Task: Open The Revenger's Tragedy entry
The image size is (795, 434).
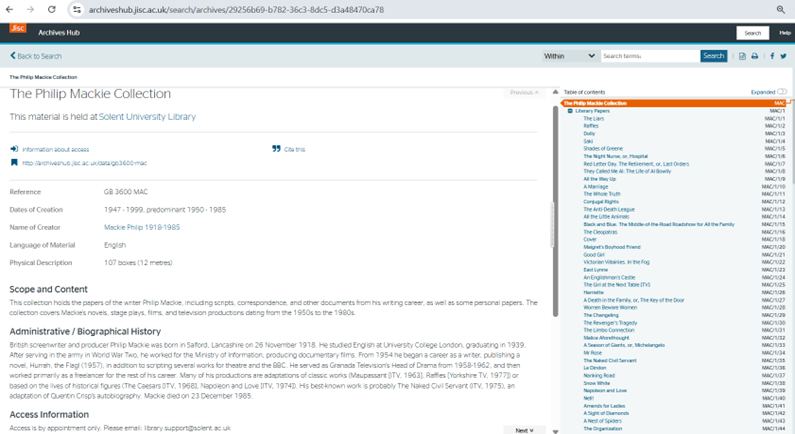Action: click(610, 322)
